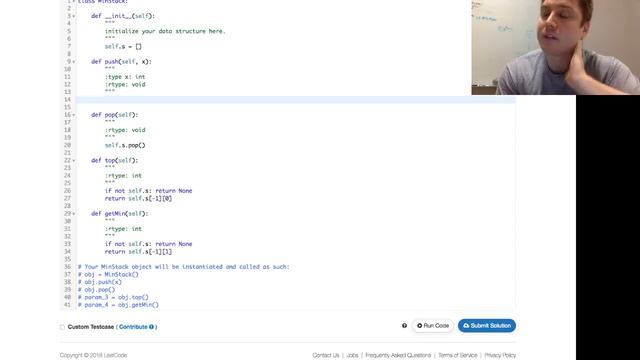This screenshot has height=360, width=640.
Task: Open Frequently Asked Questions link
Action: coord(398,356)
